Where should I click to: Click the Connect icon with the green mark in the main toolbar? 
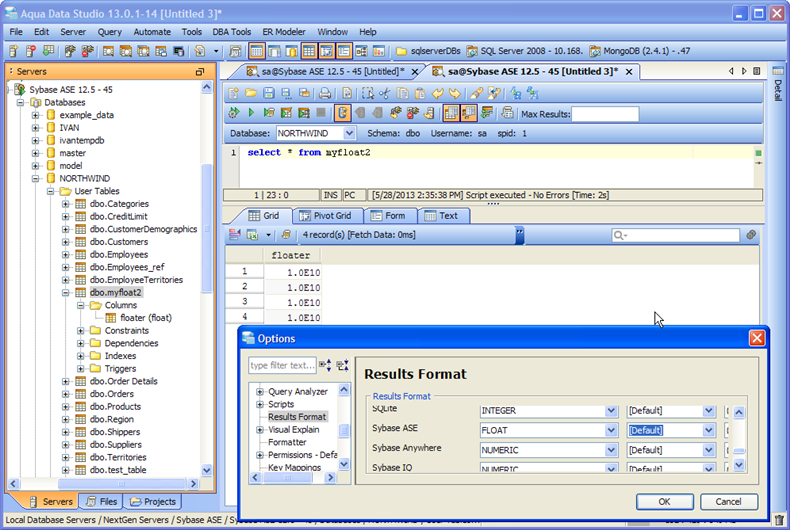(x=48, y=51)
